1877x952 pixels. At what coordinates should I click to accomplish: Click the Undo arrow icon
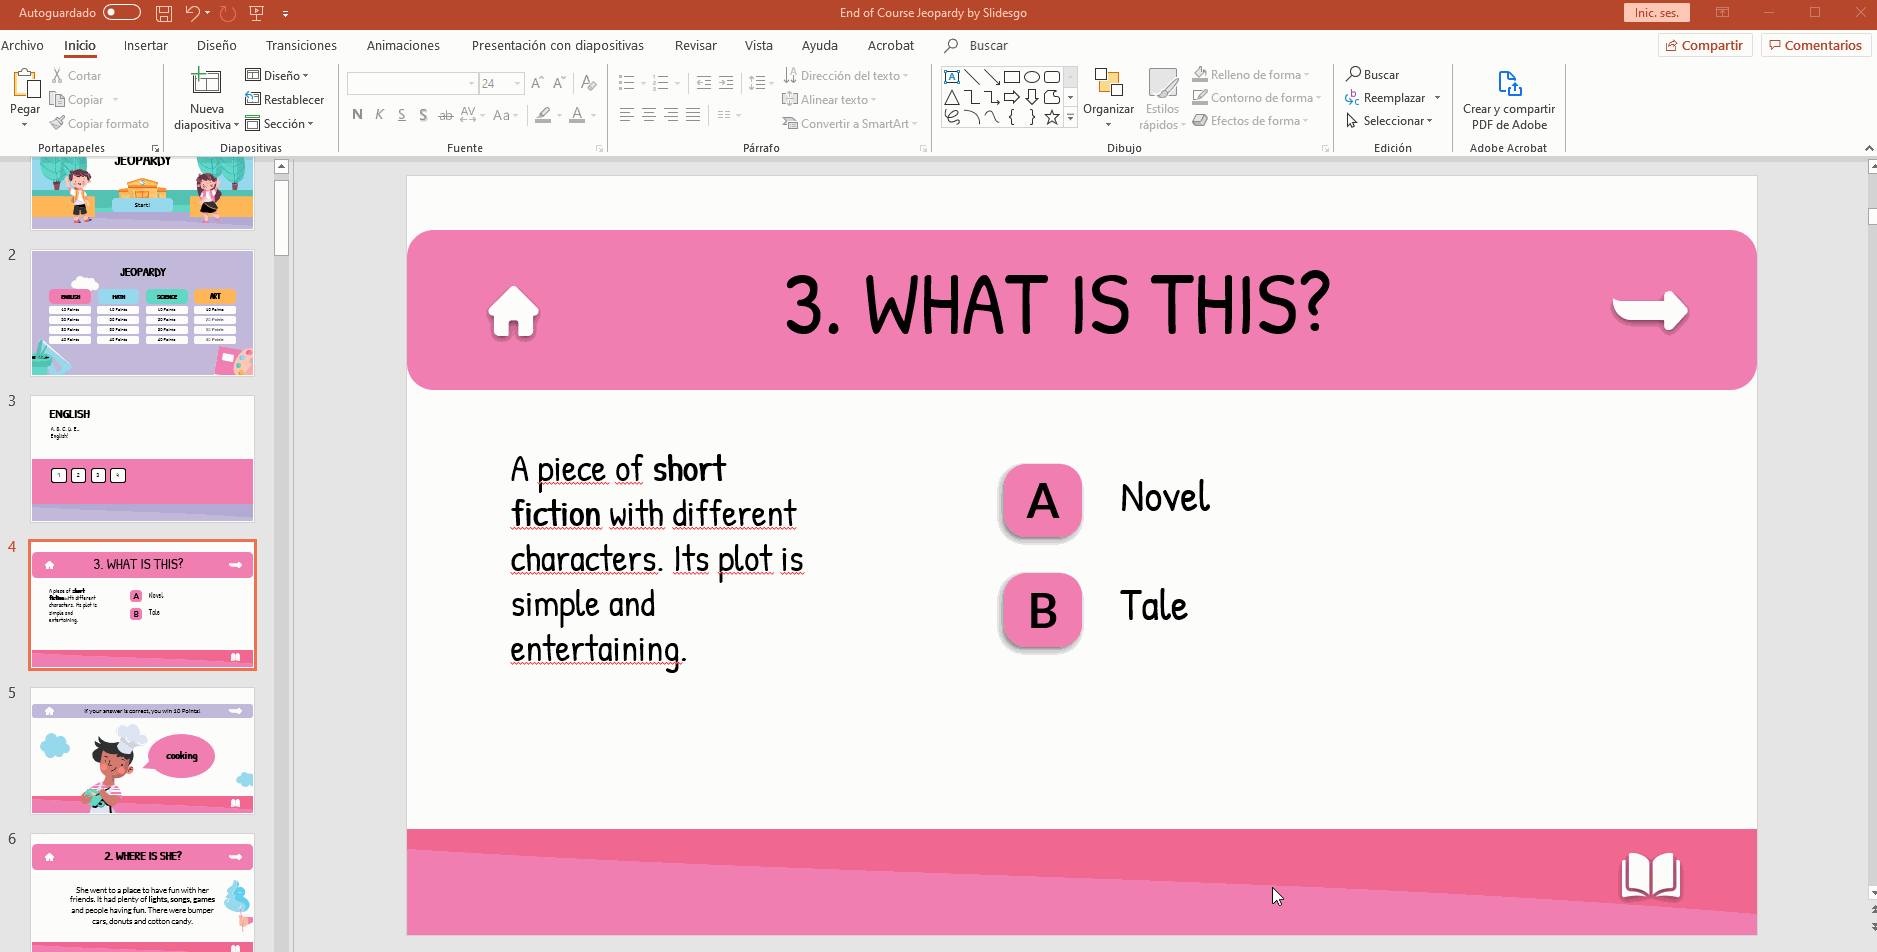[x=192, y=14]
